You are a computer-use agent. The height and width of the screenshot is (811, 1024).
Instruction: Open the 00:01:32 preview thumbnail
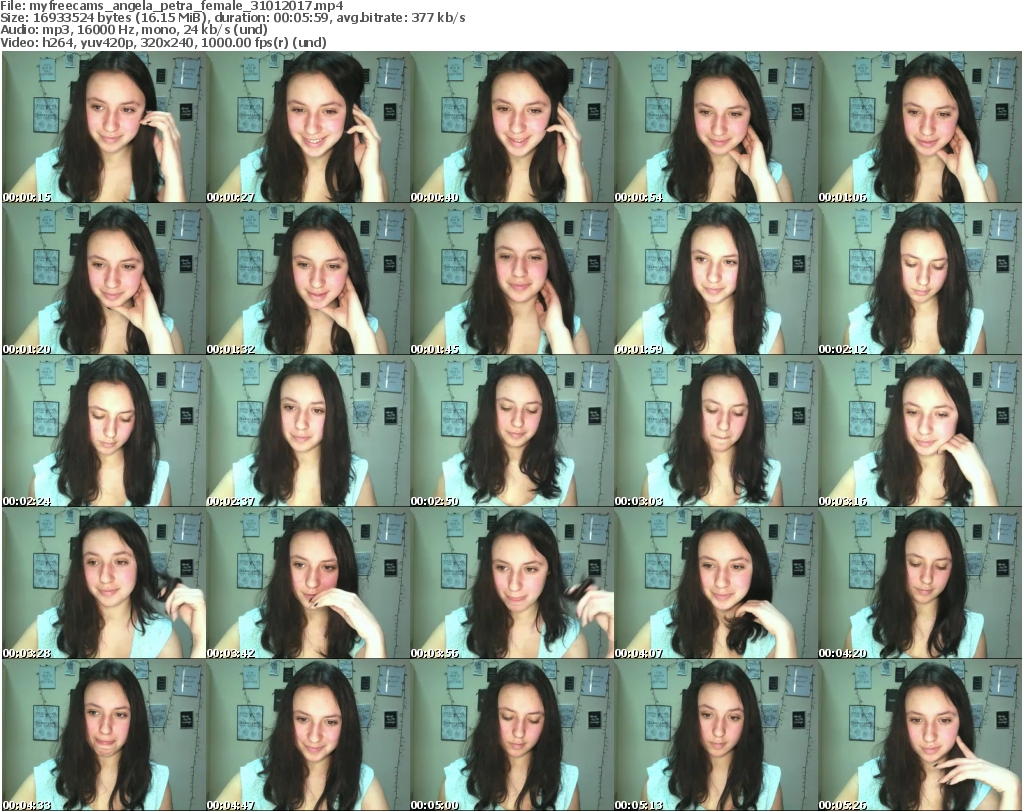(308, 279)
